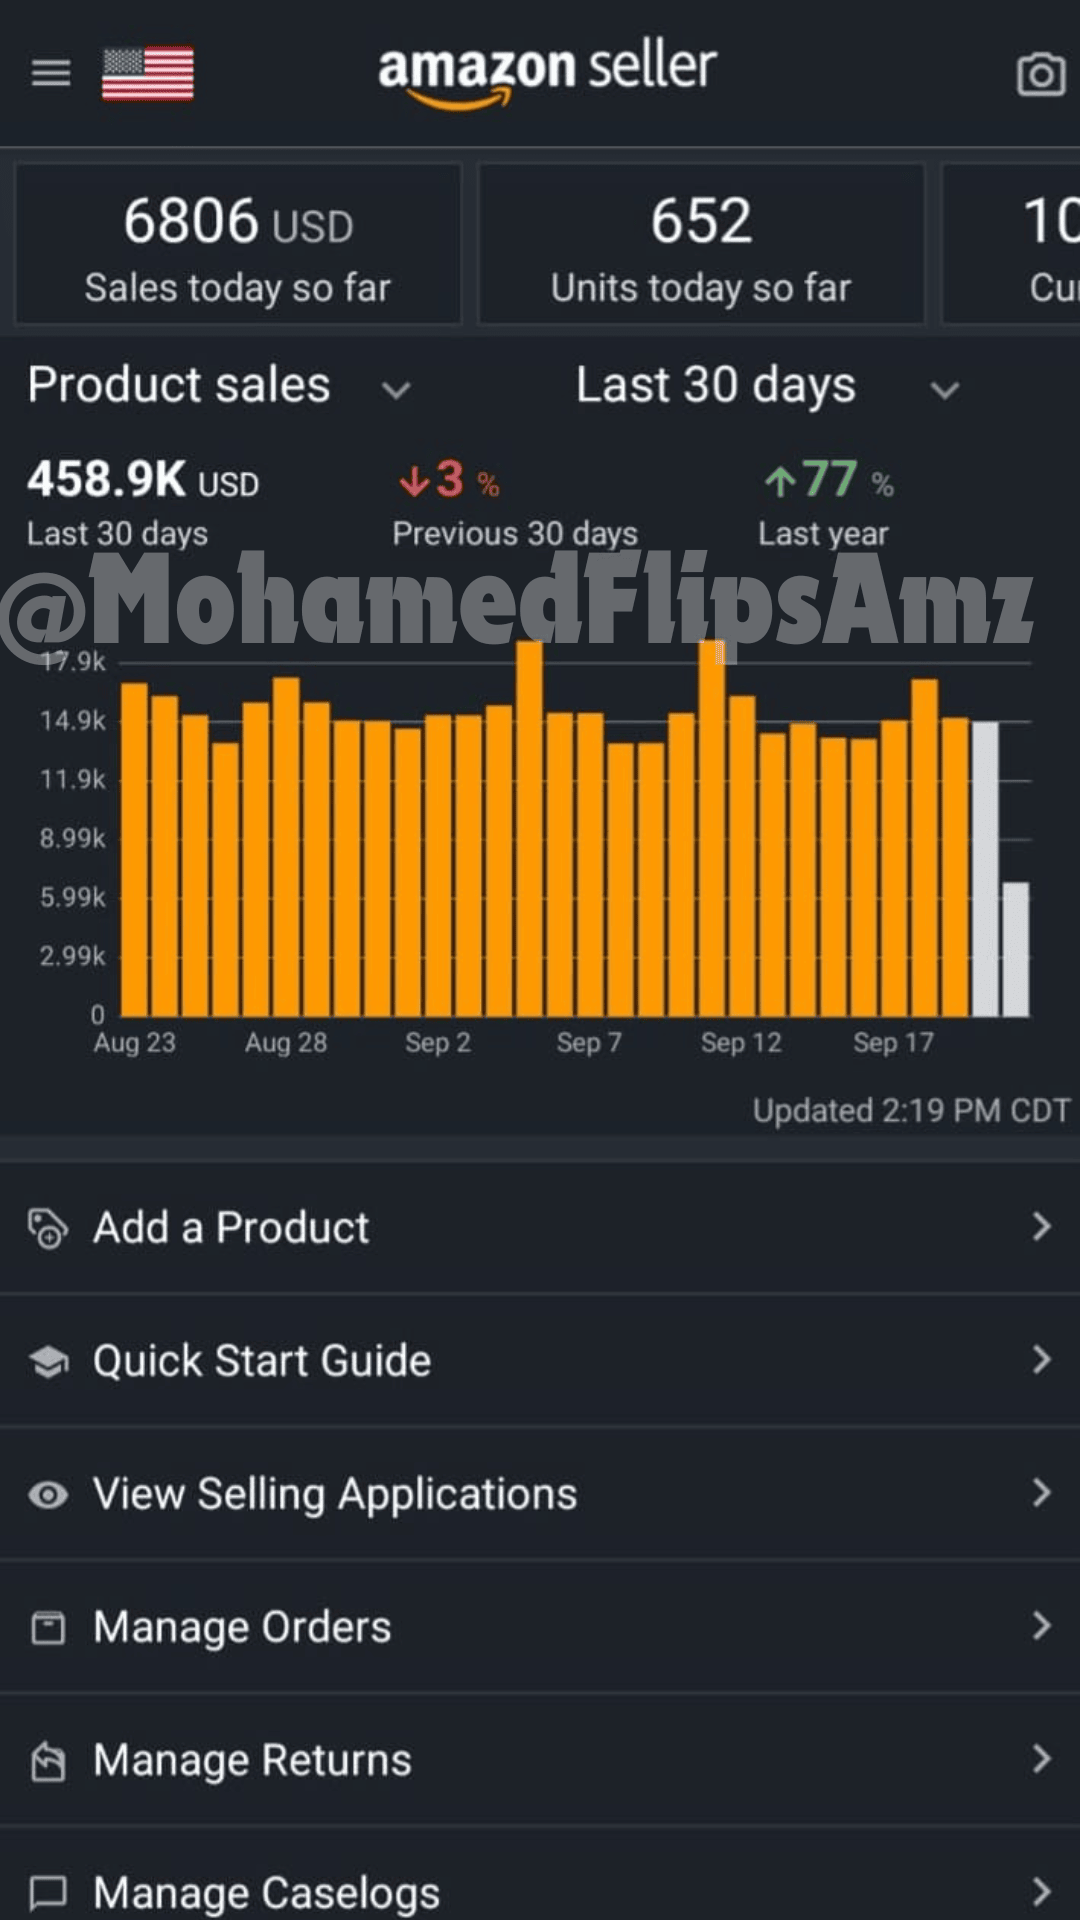Tap the short gray bar for today
This screenshot has width=1080, height=1920.
point(1016,949)
